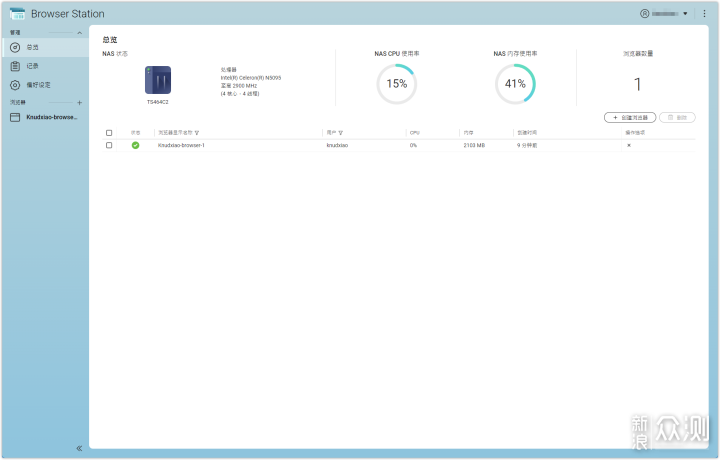Click the 删除 delete button
The height and width of the screenshot is (460, 720).
(677, 117)
